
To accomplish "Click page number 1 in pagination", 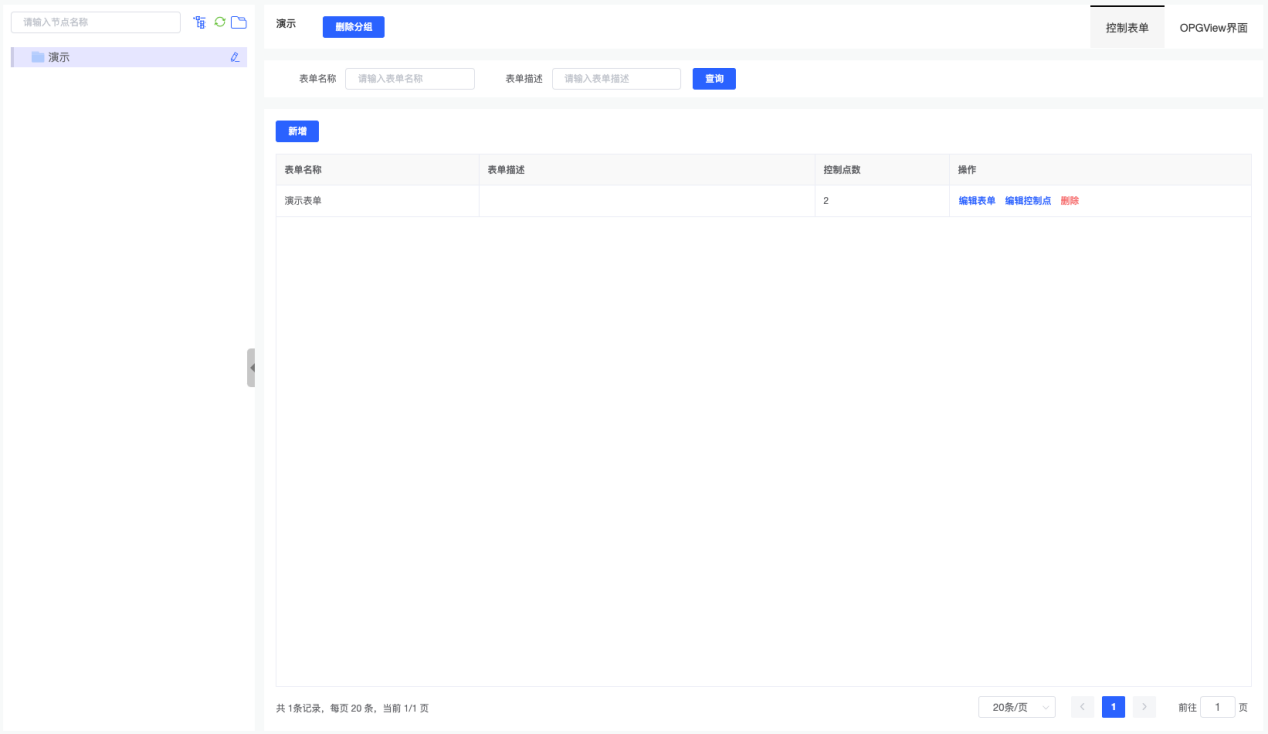I will 1113,707.
